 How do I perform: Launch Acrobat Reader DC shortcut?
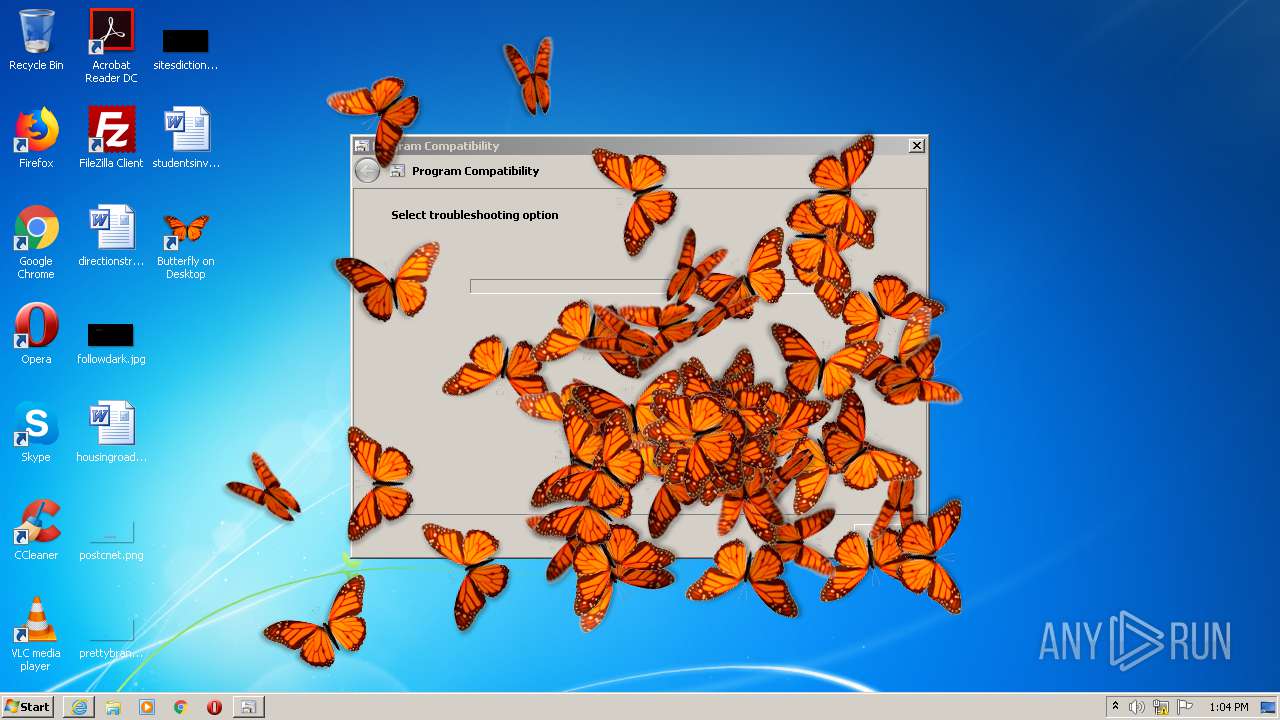(x=111, y=46)
